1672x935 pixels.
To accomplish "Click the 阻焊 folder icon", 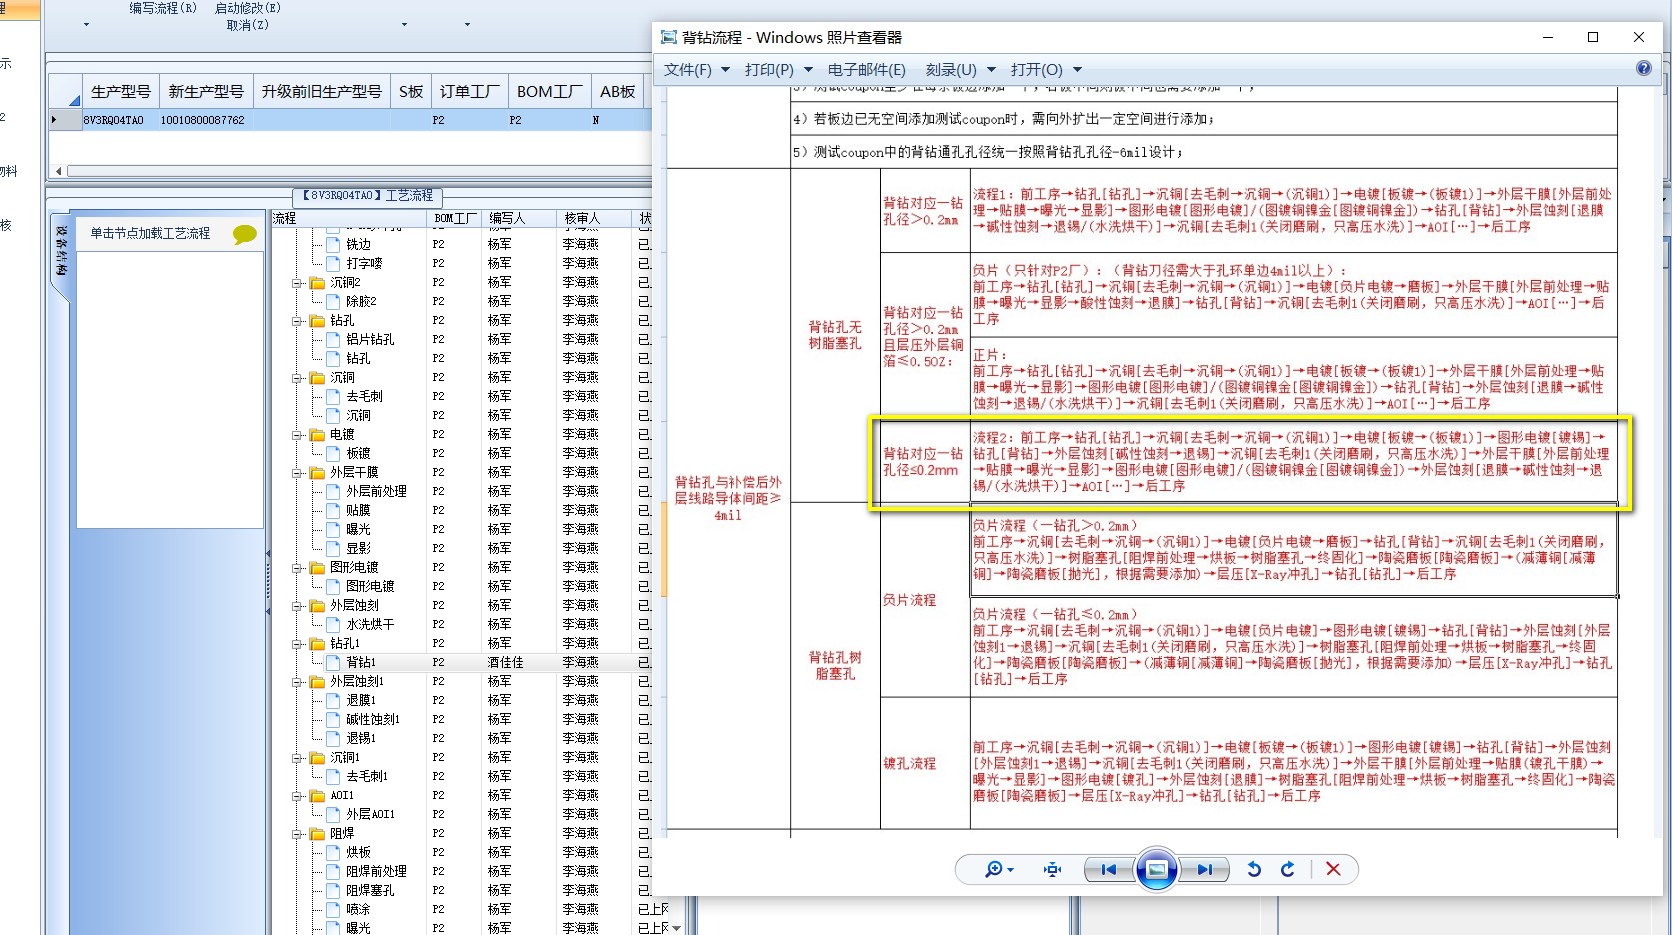I will point(317,834).
